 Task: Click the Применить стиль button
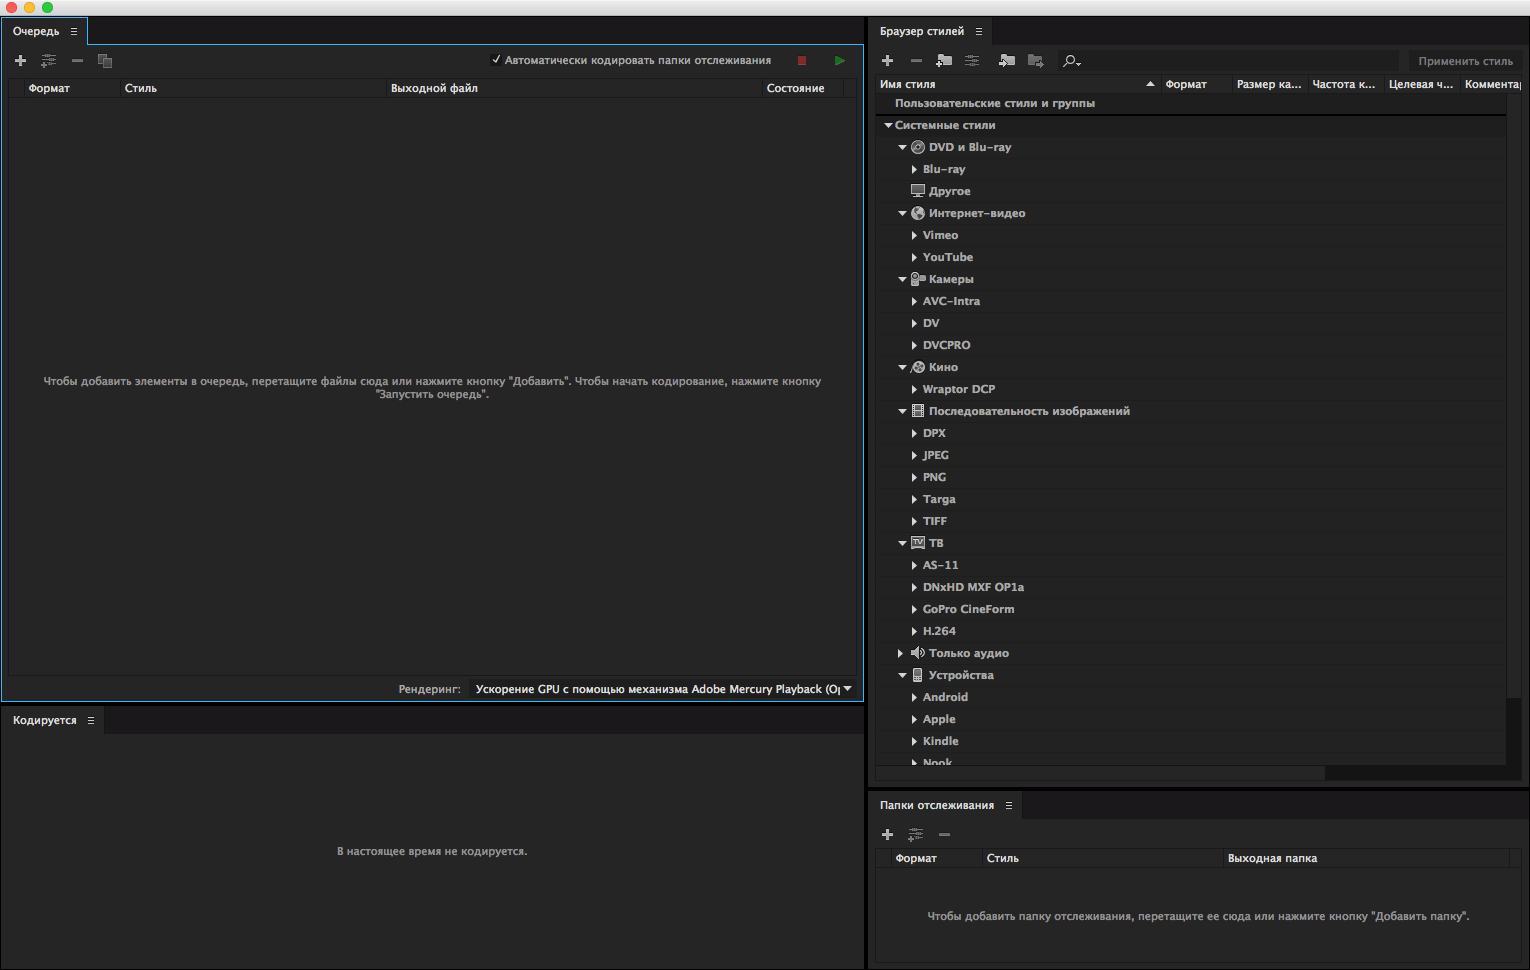[x=1465, y=61]
